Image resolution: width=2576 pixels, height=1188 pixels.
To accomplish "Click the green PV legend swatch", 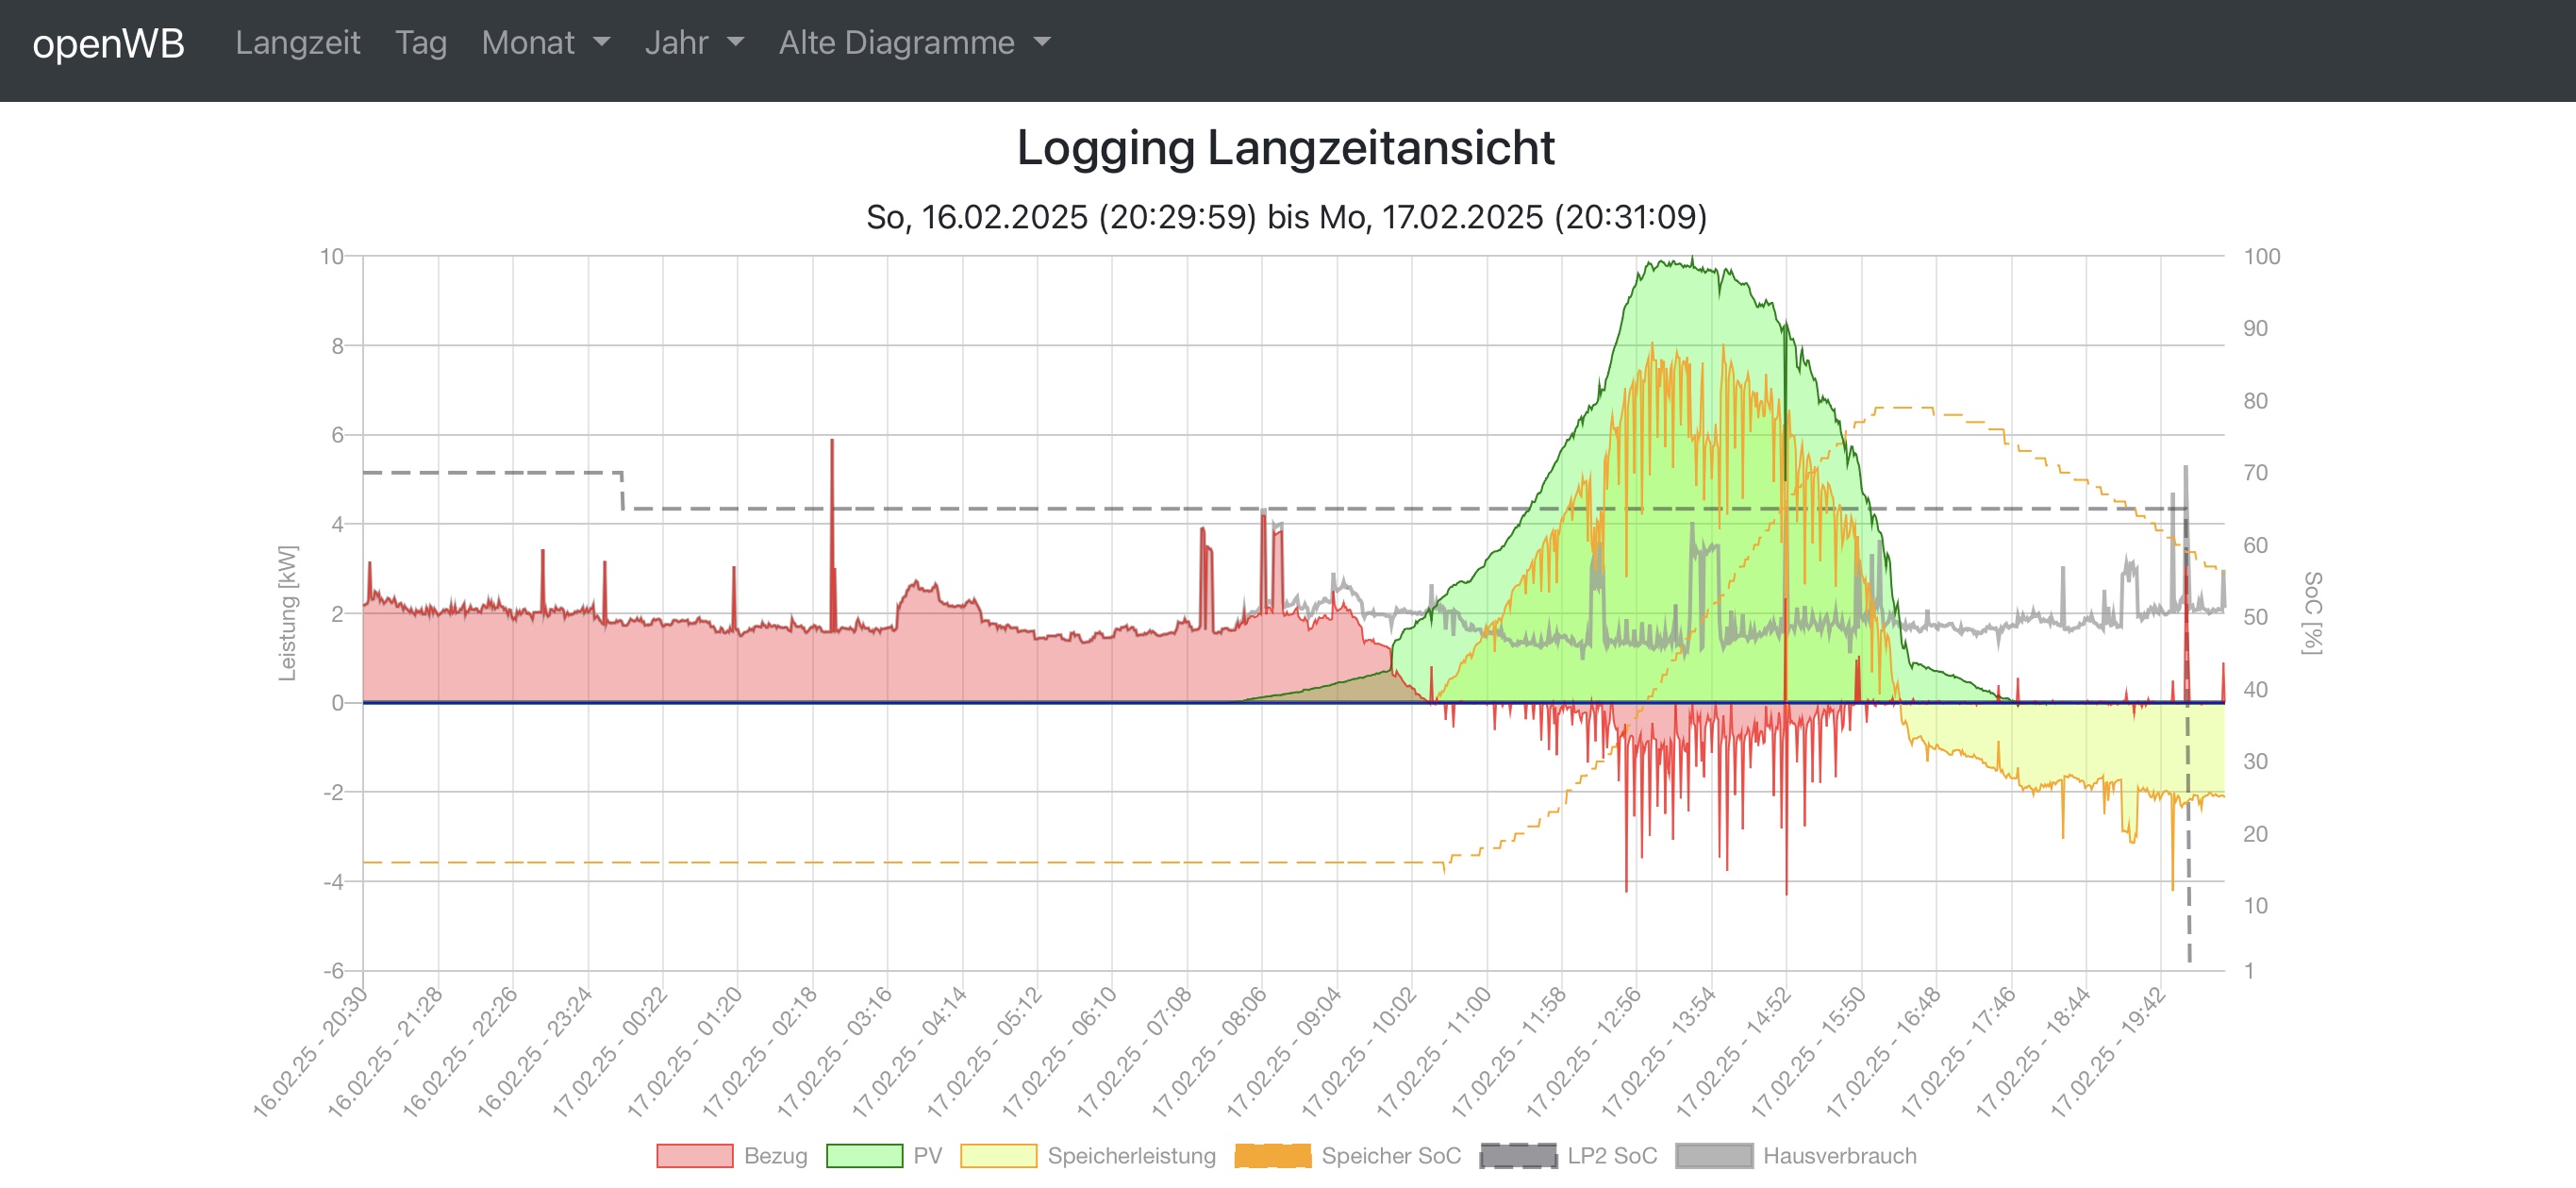I will (x=864, y=1156).
